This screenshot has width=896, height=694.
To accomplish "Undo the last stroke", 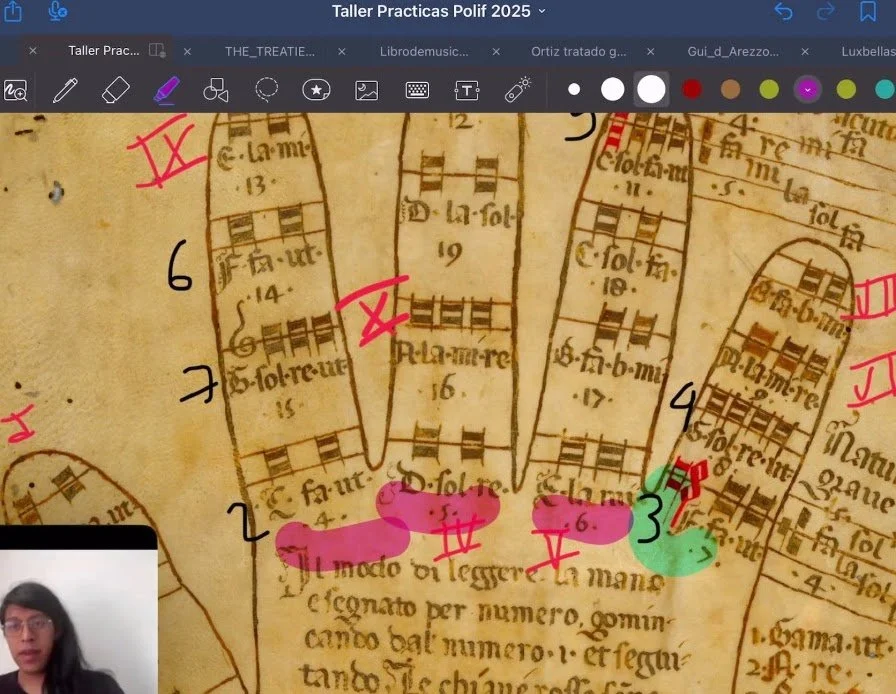I will 783,11.
